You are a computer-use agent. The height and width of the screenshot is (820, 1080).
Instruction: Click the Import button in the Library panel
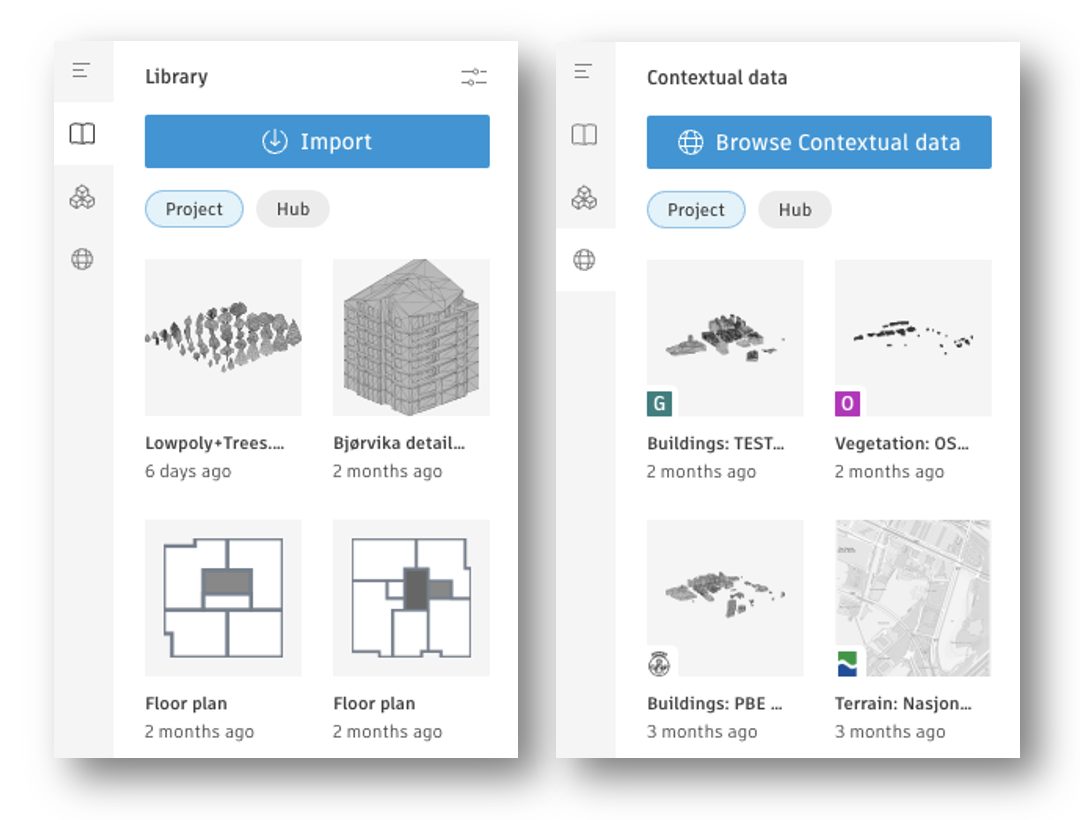click(x=316, y=141)
